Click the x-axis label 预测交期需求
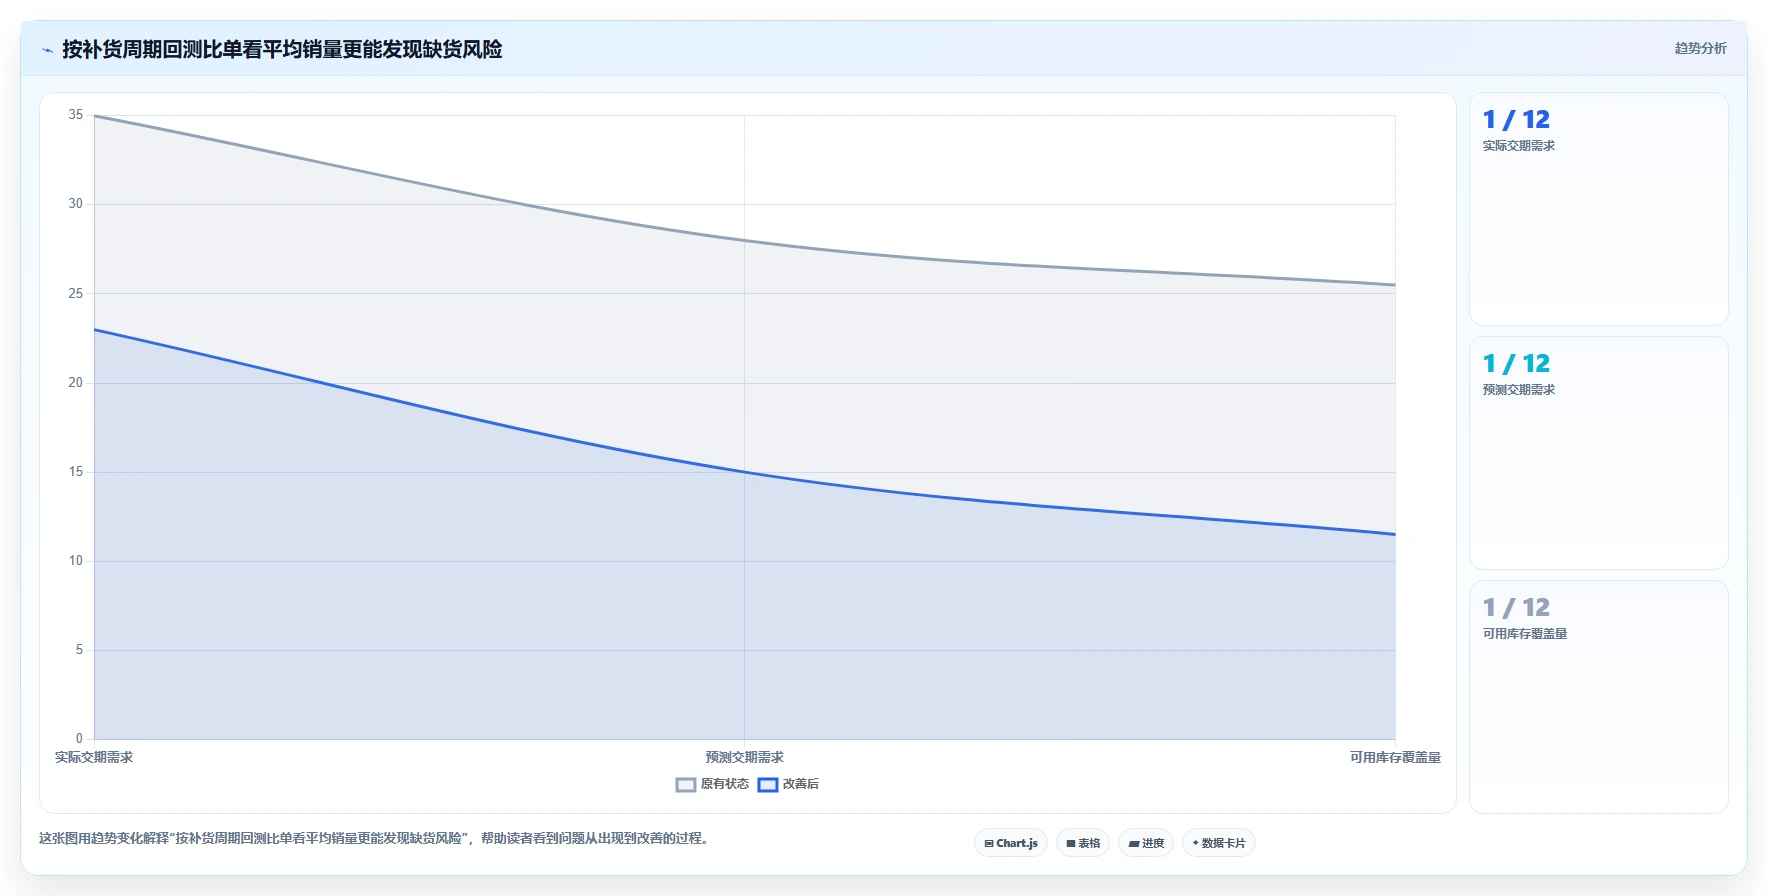This screenshot has height=896, width=1768. click(745, 758)
